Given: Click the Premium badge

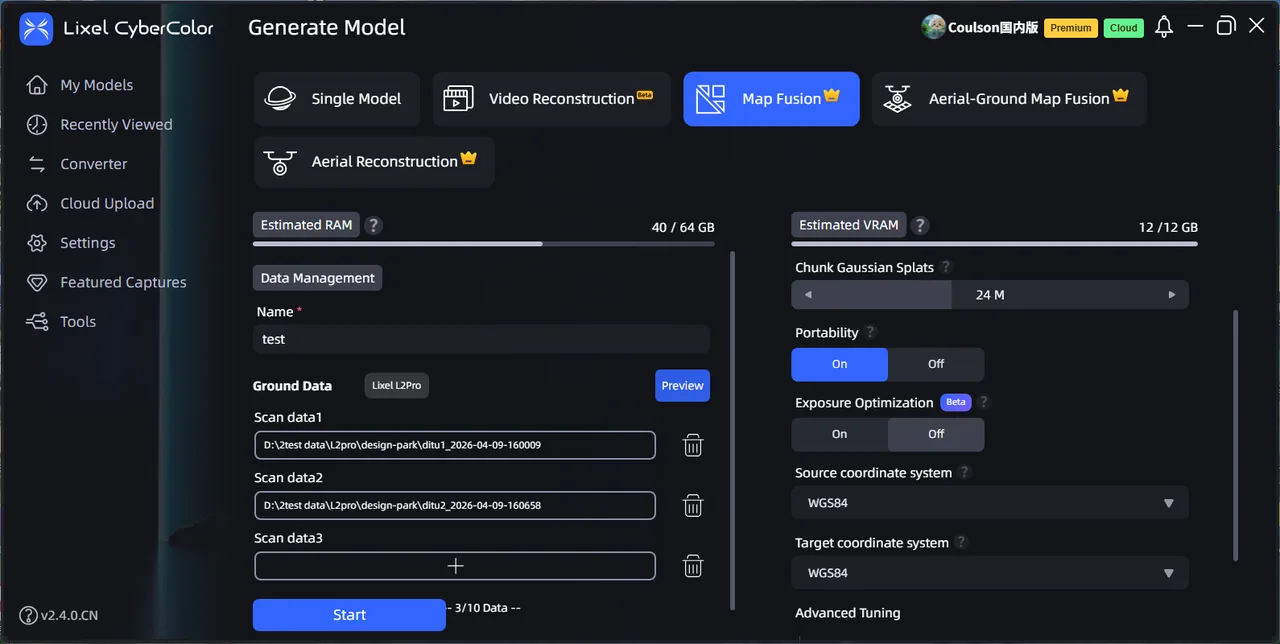Looking at the screenshot, I should click(x=1071, y=28).
